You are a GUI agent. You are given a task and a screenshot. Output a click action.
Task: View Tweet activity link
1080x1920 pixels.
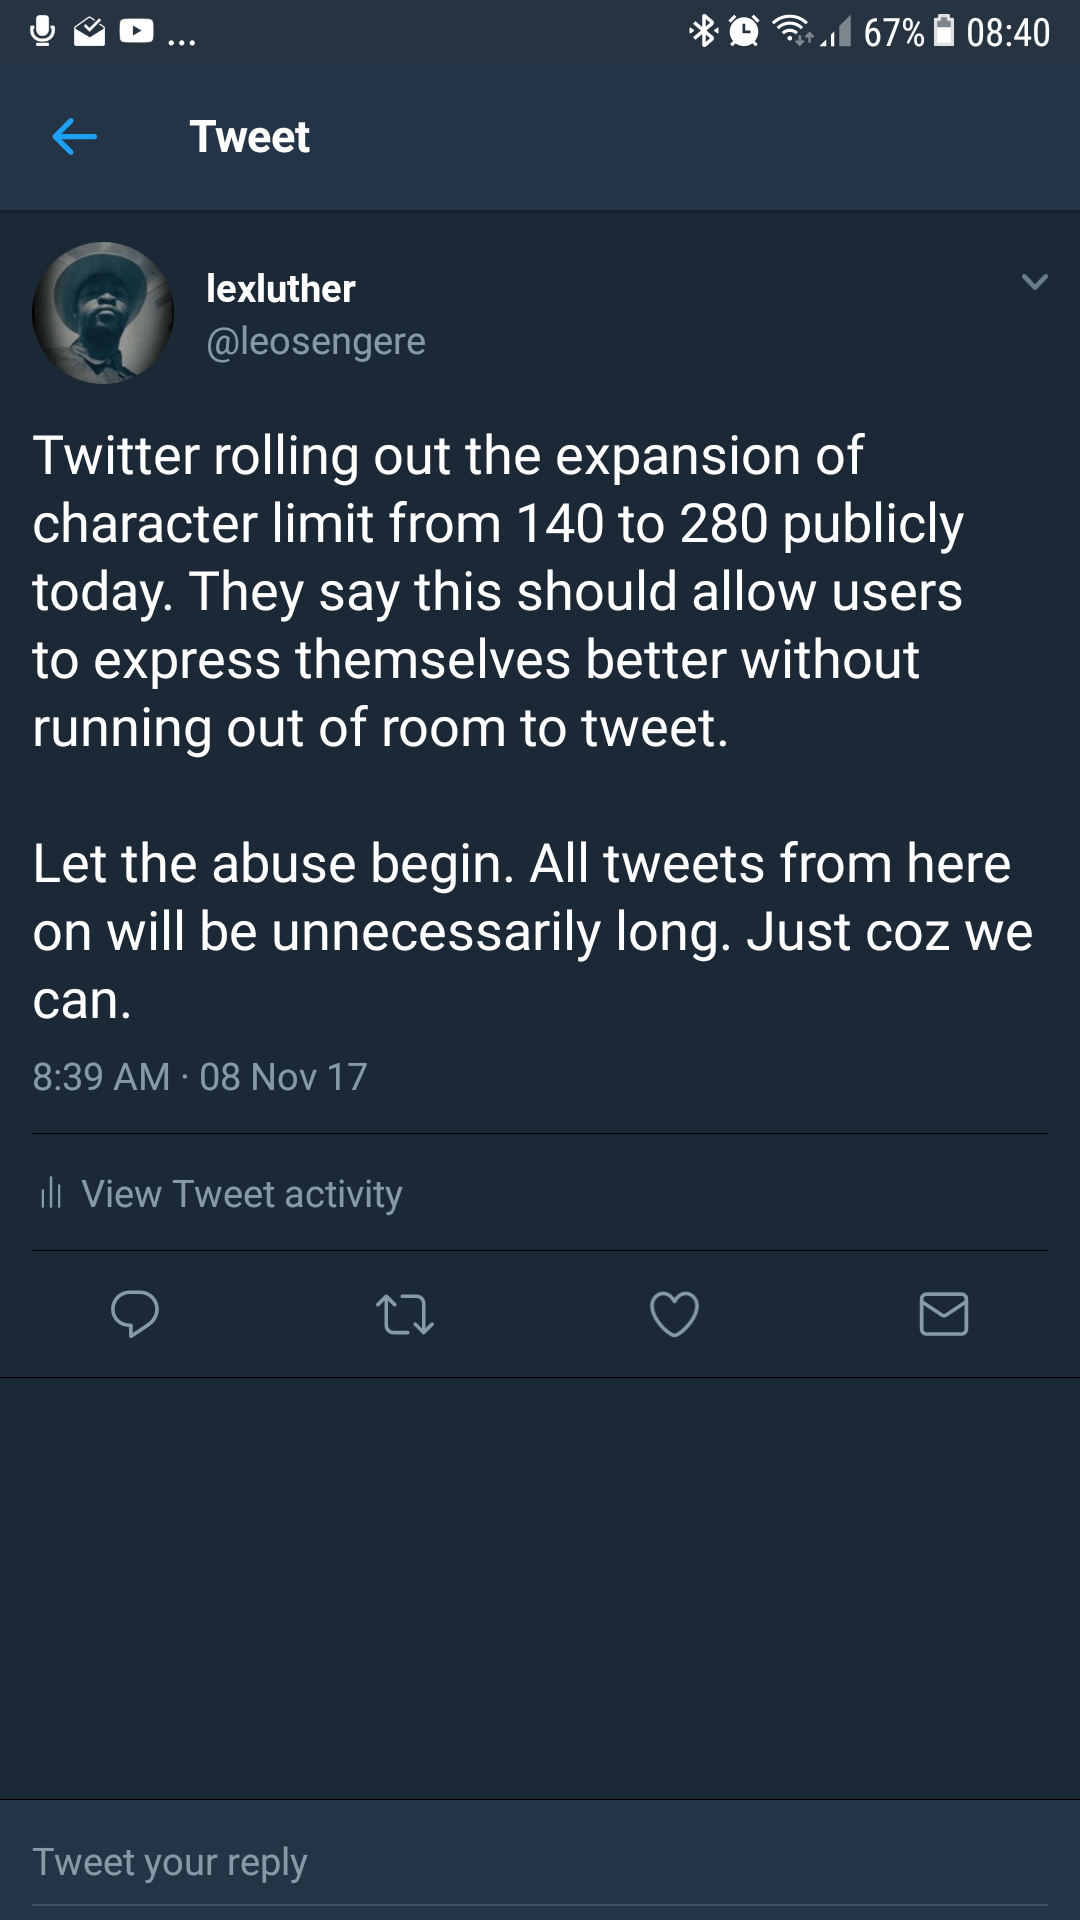click(242, 1193)
